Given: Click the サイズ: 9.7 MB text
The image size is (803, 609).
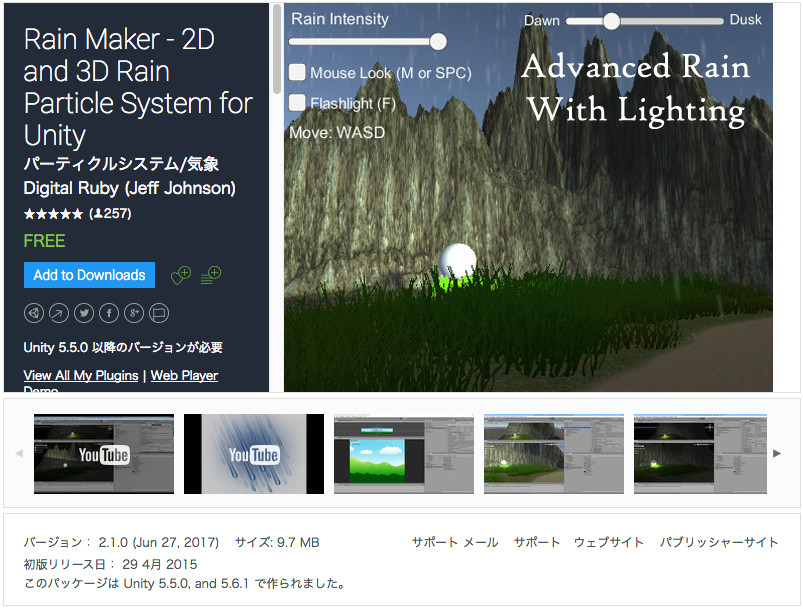Looking at the screenshot, I should [x=277, y=542].
